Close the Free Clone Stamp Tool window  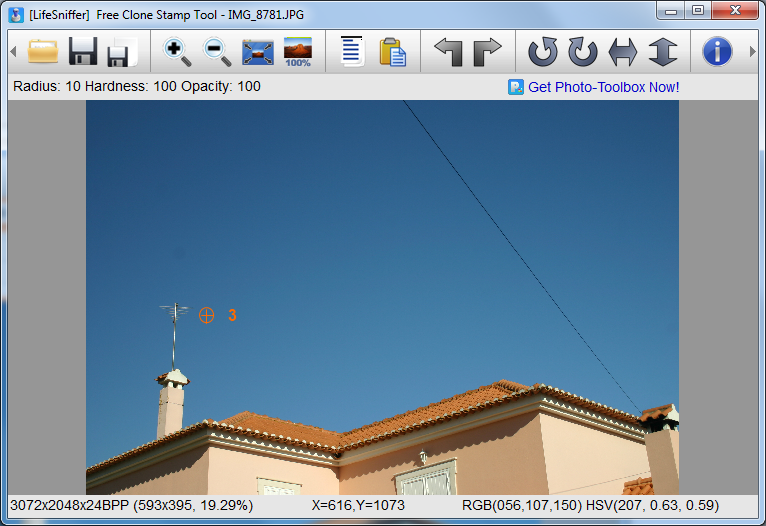(x=735, y=11)
